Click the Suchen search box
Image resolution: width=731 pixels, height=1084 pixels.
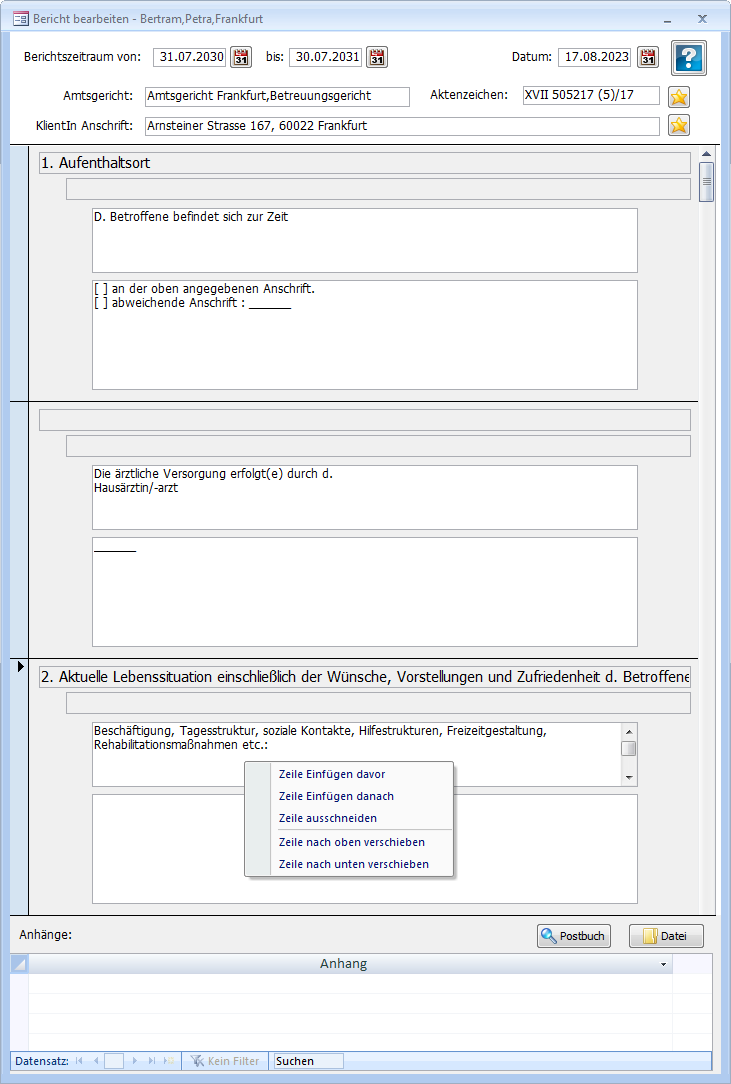(308, 1060)
